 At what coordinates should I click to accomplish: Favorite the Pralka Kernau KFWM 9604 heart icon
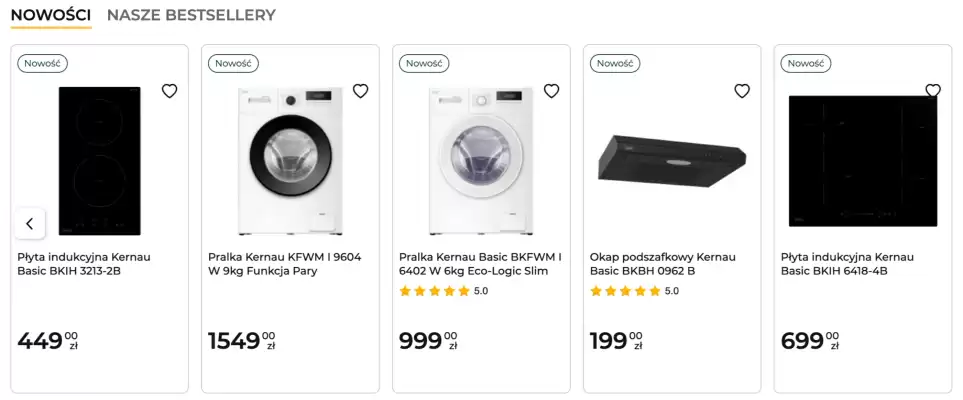point(361,91)
